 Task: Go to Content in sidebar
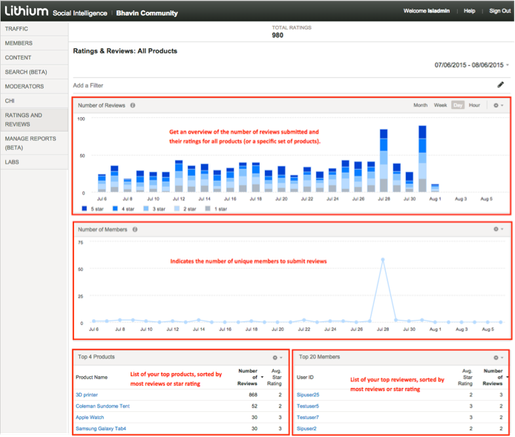tap(34, 58)
